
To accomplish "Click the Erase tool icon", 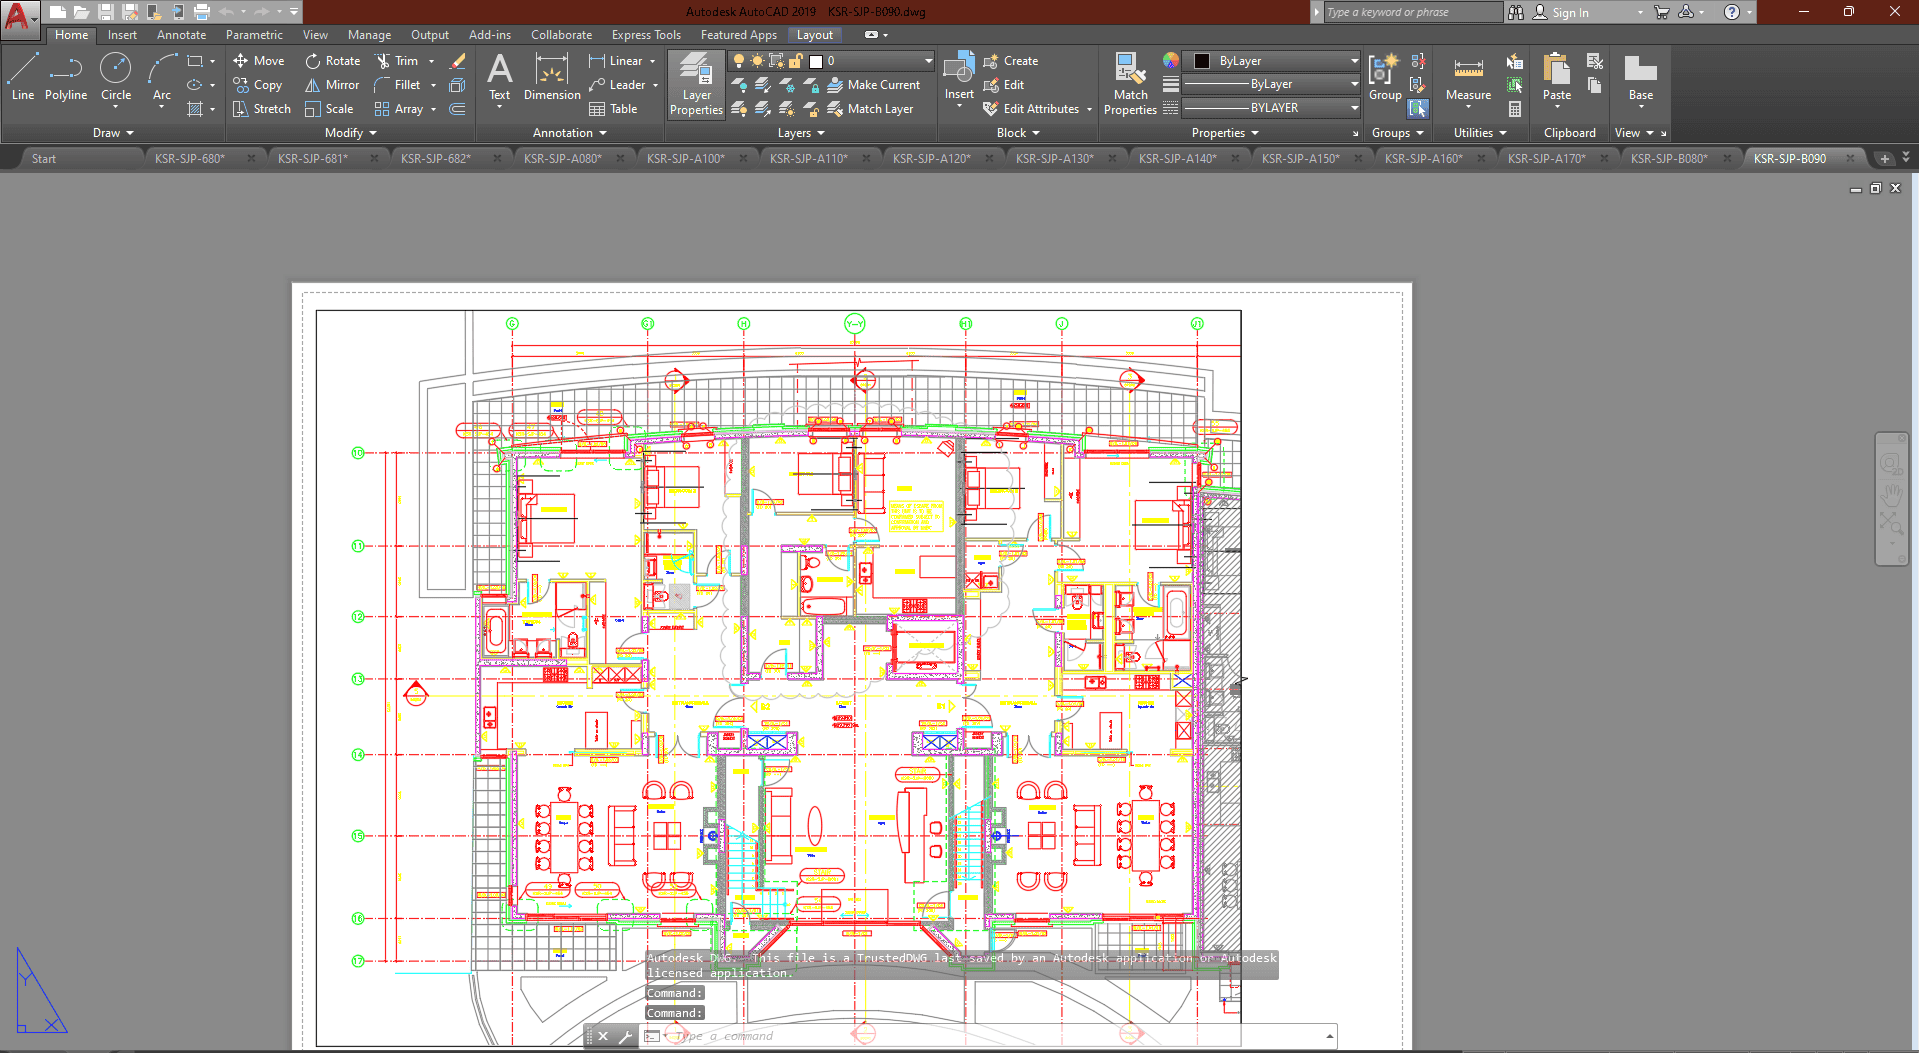I will (x=458, y=61).
